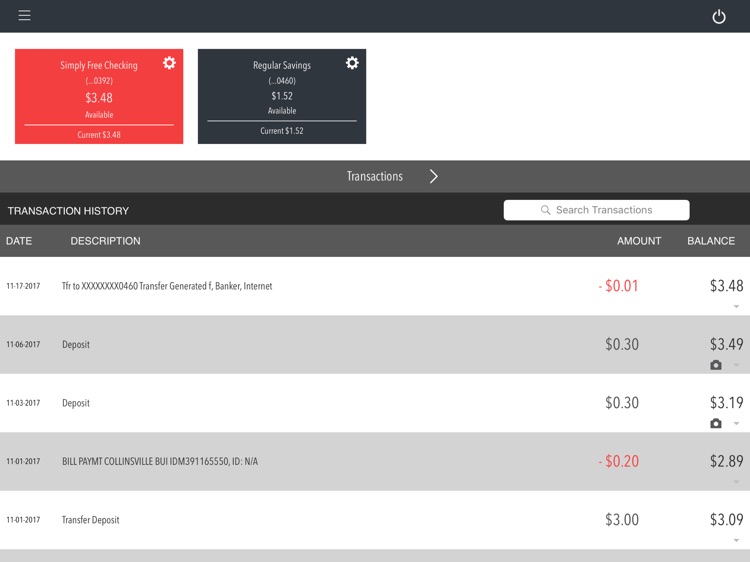Expand details for the $3.19 balance deposit
The height and width of the screenshot is (562, 750).
click(737, 423)
